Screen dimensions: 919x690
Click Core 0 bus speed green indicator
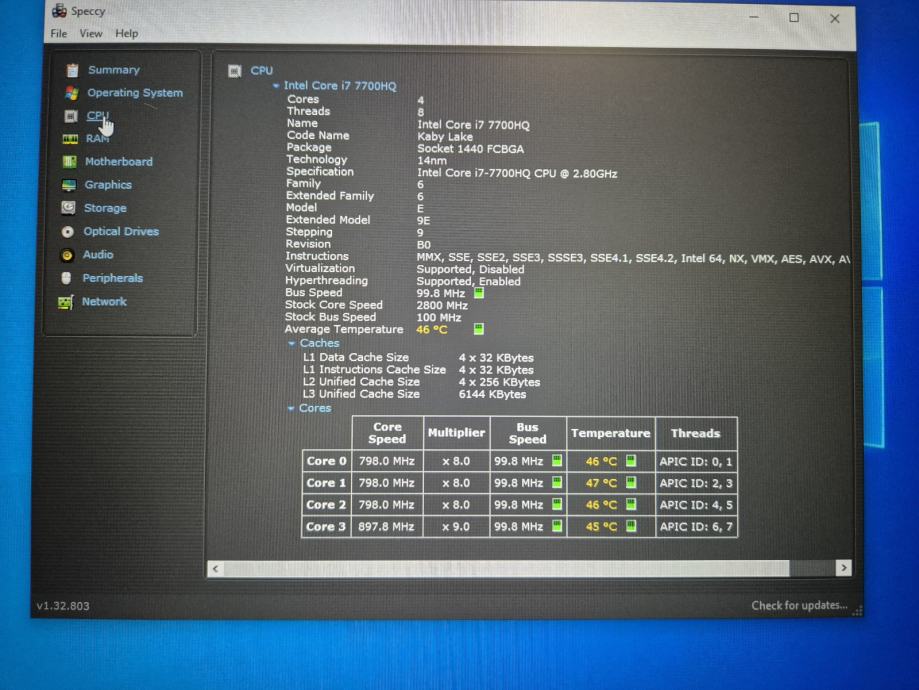pyautogui.click(x=557, y=461)
